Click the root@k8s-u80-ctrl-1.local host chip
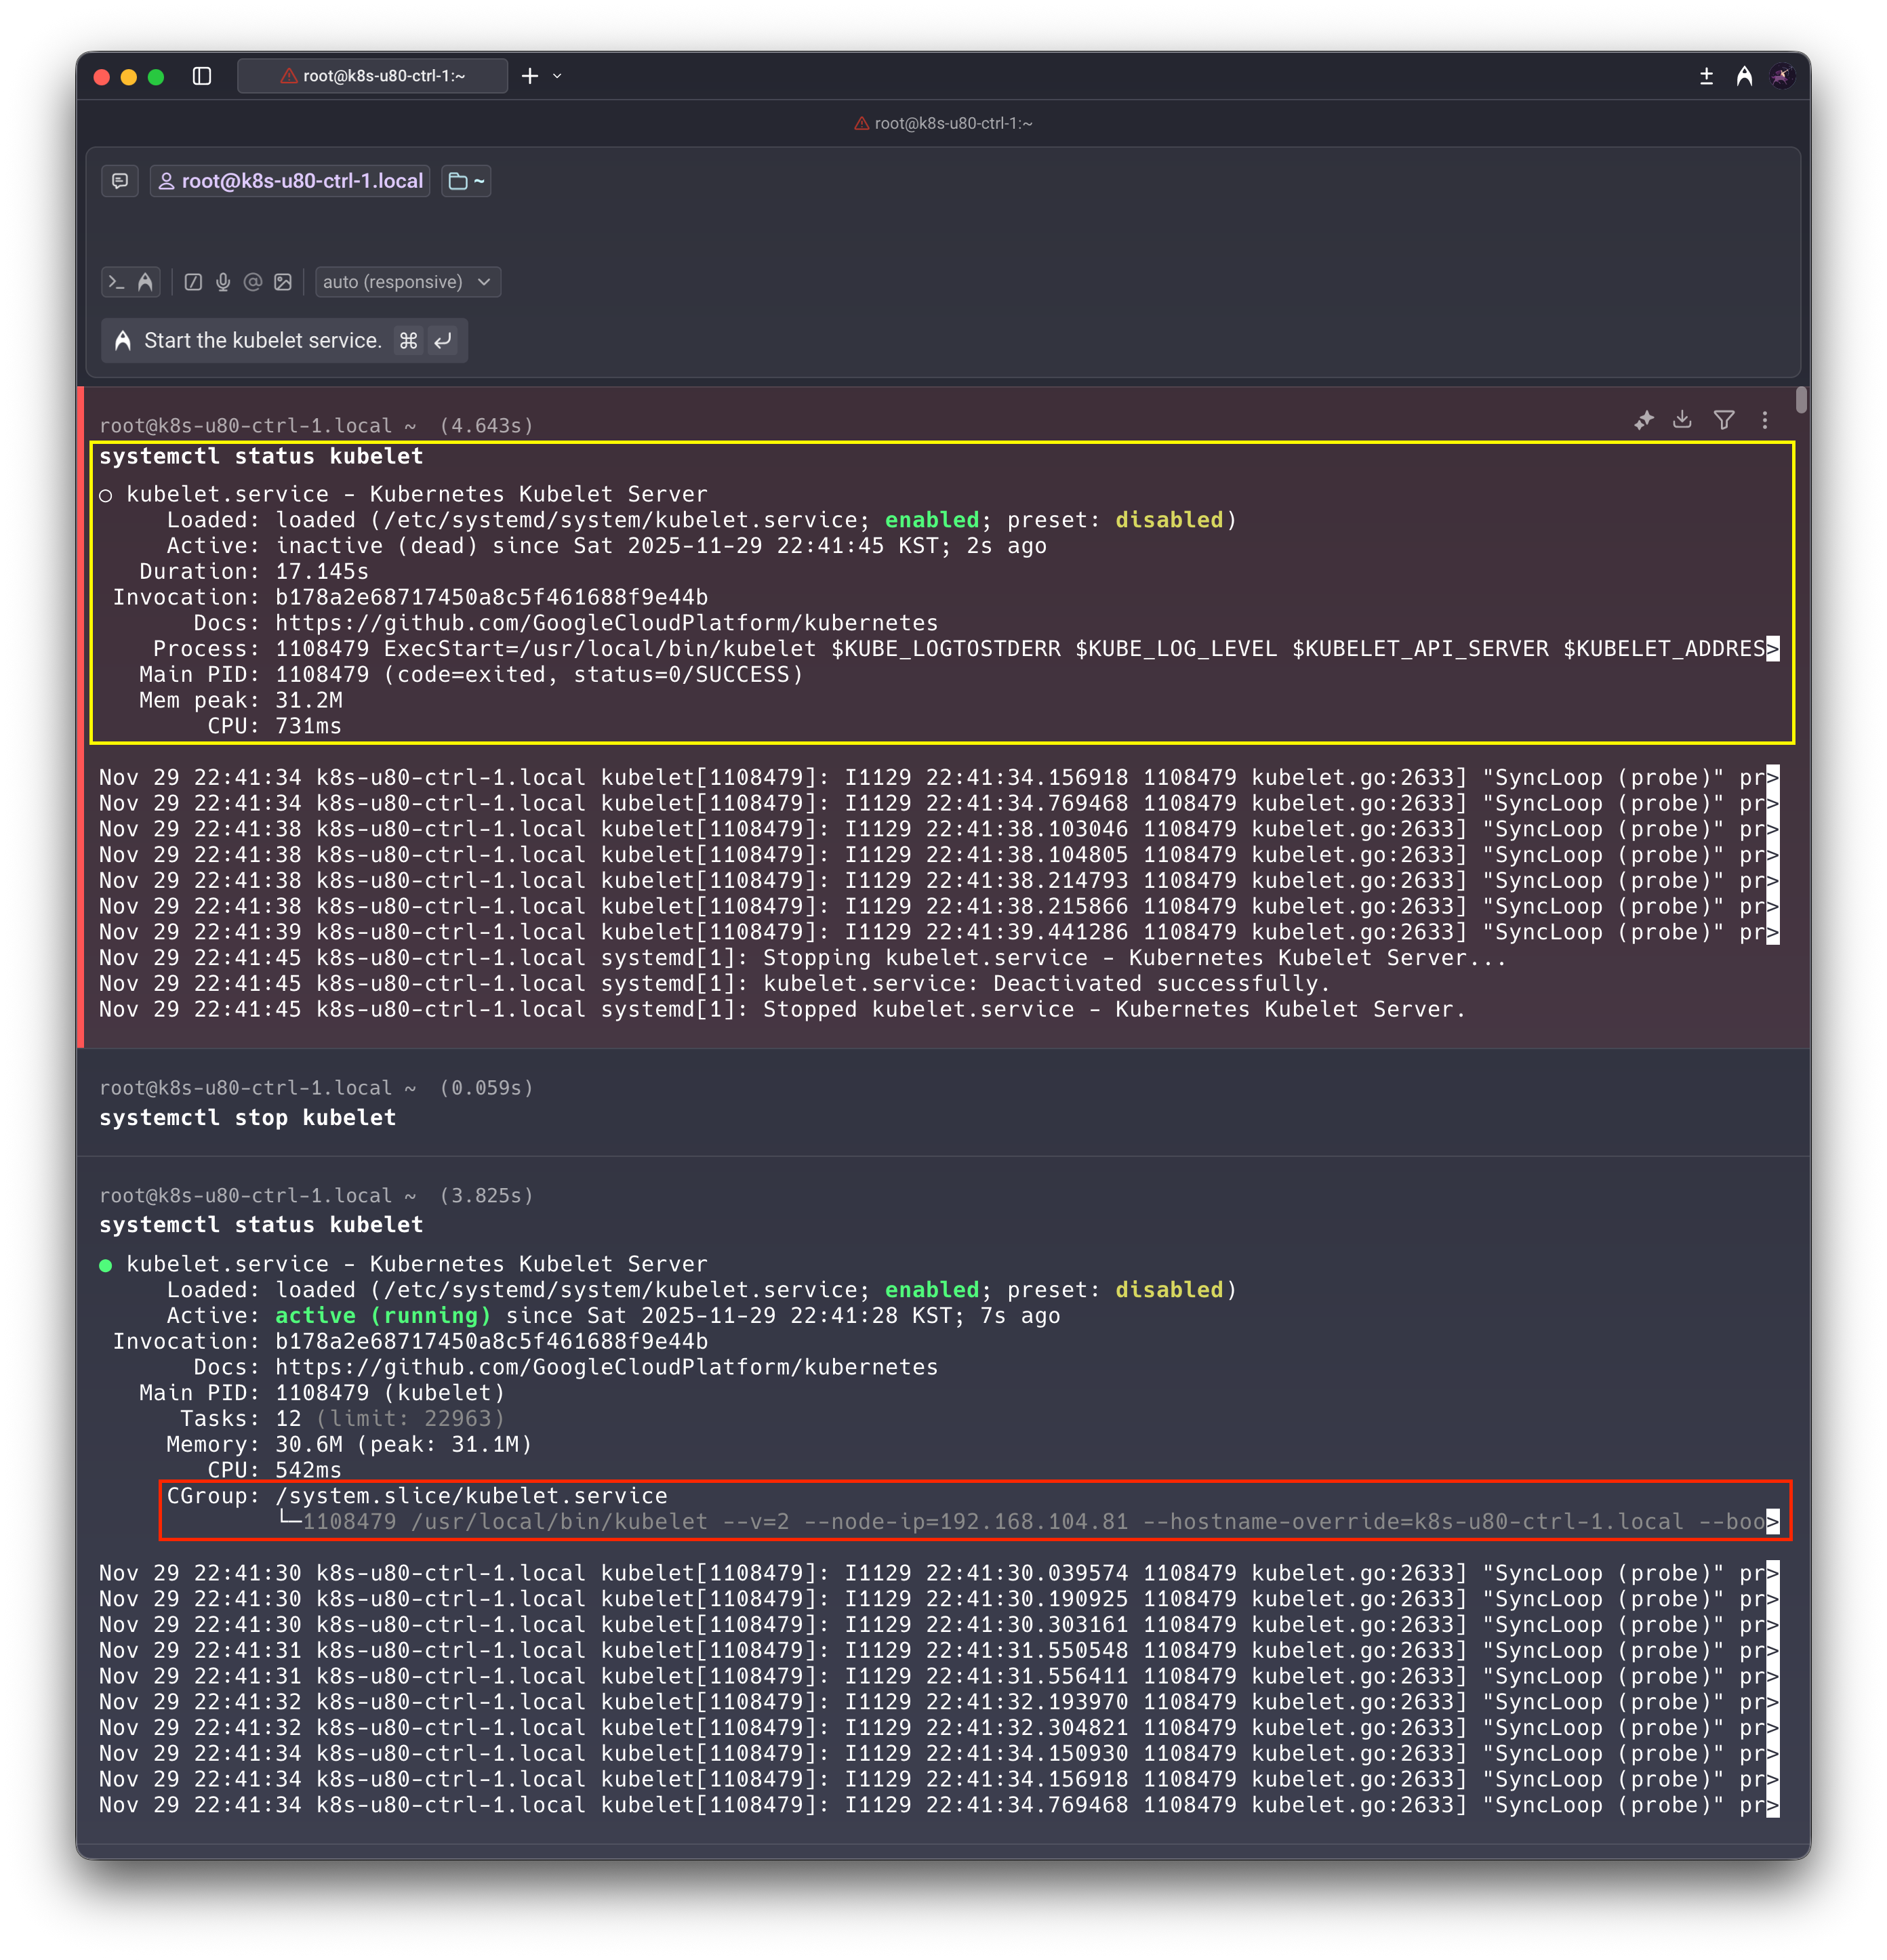 tap(290, 181)
